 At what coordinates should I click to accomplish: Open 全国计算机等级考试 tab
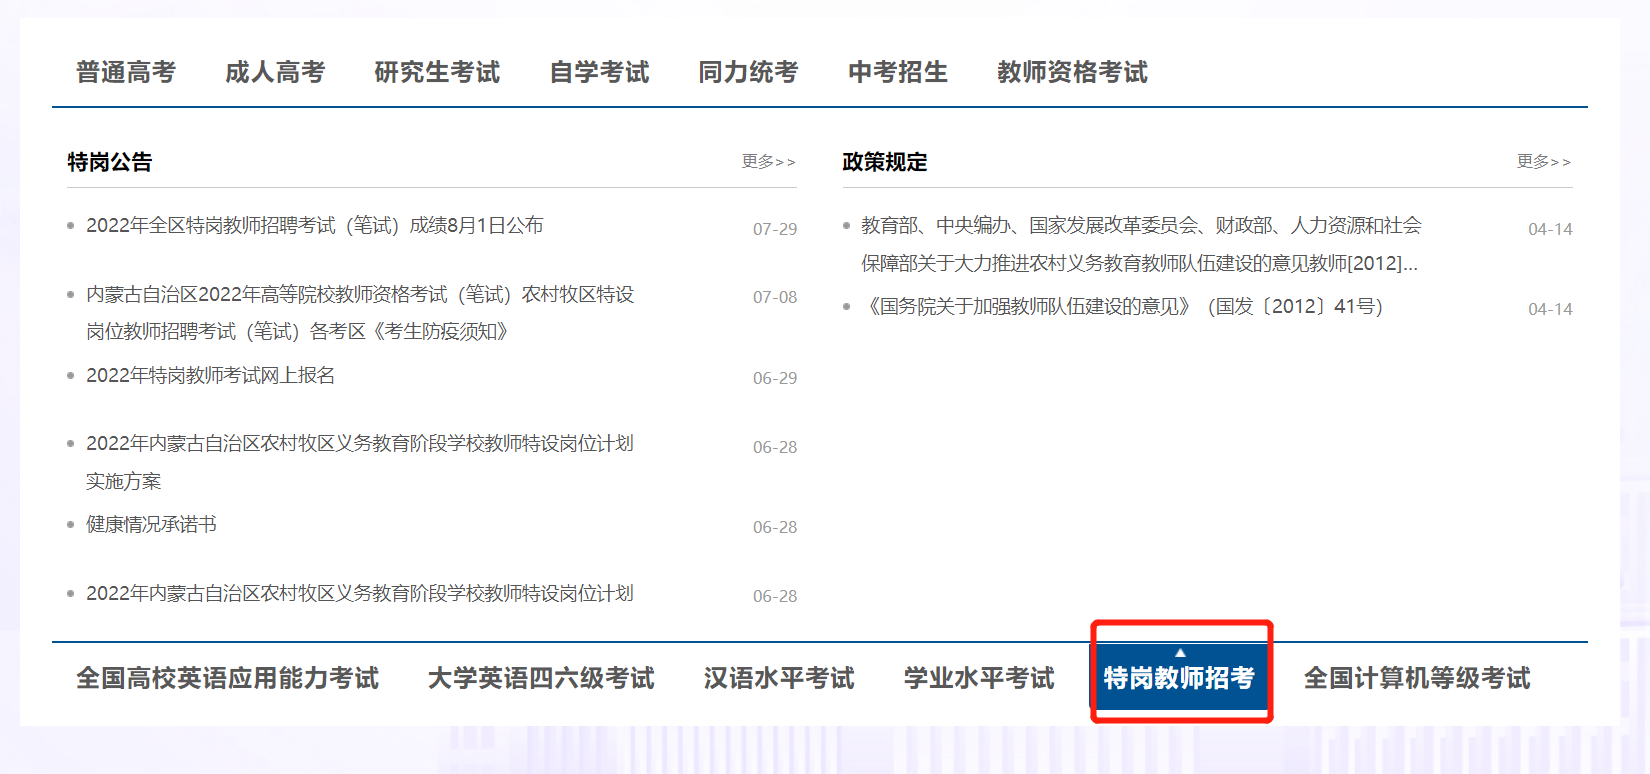pyautogui.click(x=1416, y=678)
